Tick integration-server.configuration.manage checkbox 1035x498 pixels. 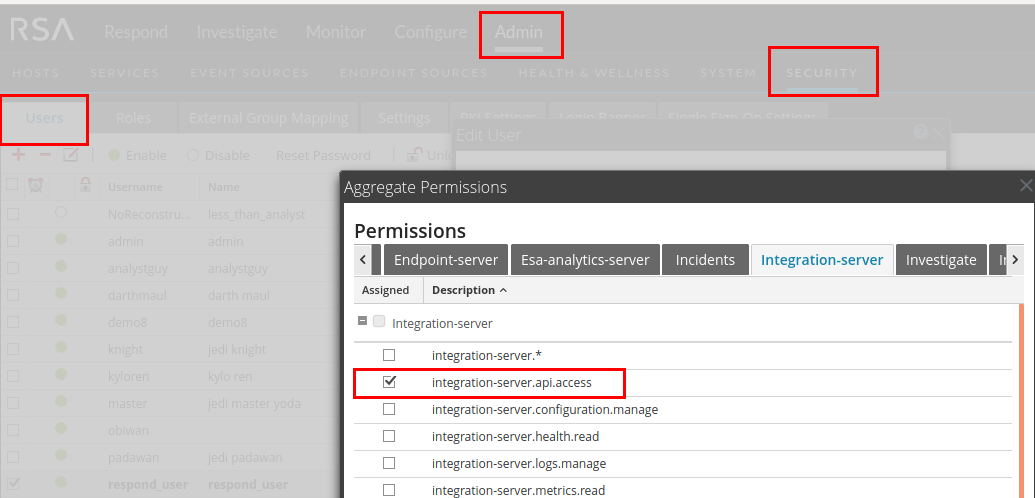[x=389, y=409]
